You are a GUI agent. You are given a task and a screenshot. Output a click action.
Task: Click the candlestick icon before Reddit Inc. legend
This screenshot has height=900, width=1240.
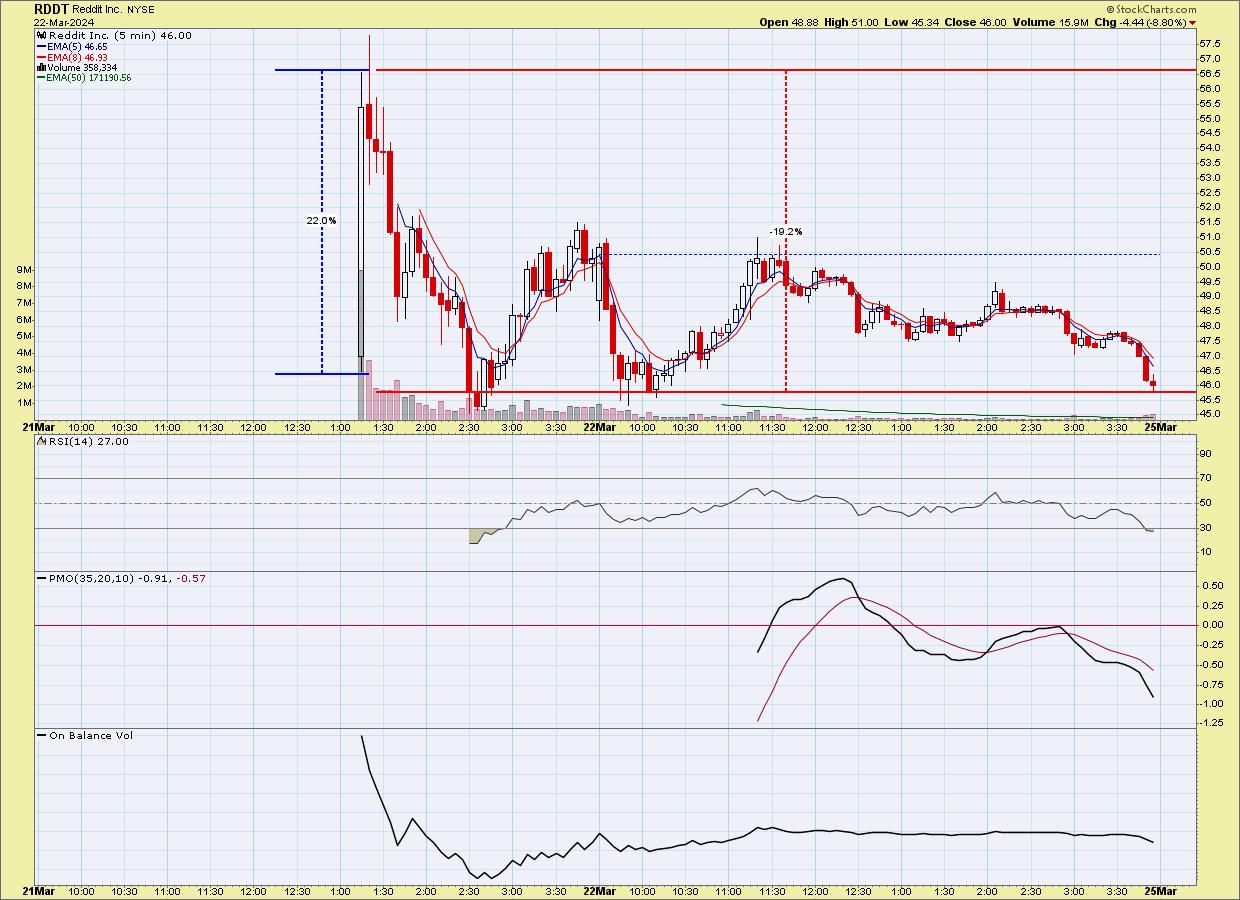coord(40,36)
